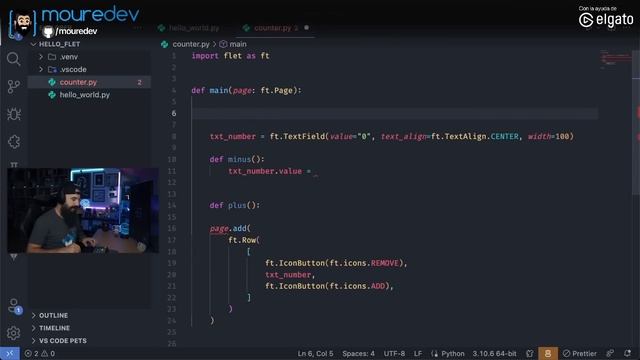Click Spaces: 4 indentation setting
The width and height of the screenshot is (640, 360).
[358, 353]
